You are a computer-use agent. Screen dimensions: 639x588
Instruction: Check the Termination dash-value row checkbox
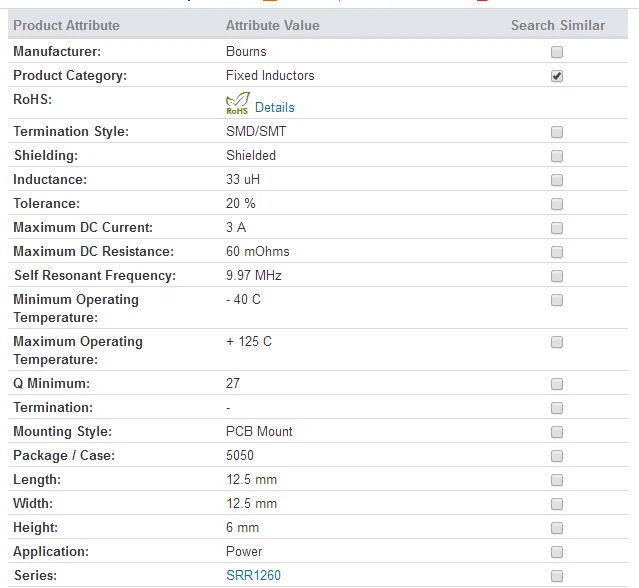557,408
